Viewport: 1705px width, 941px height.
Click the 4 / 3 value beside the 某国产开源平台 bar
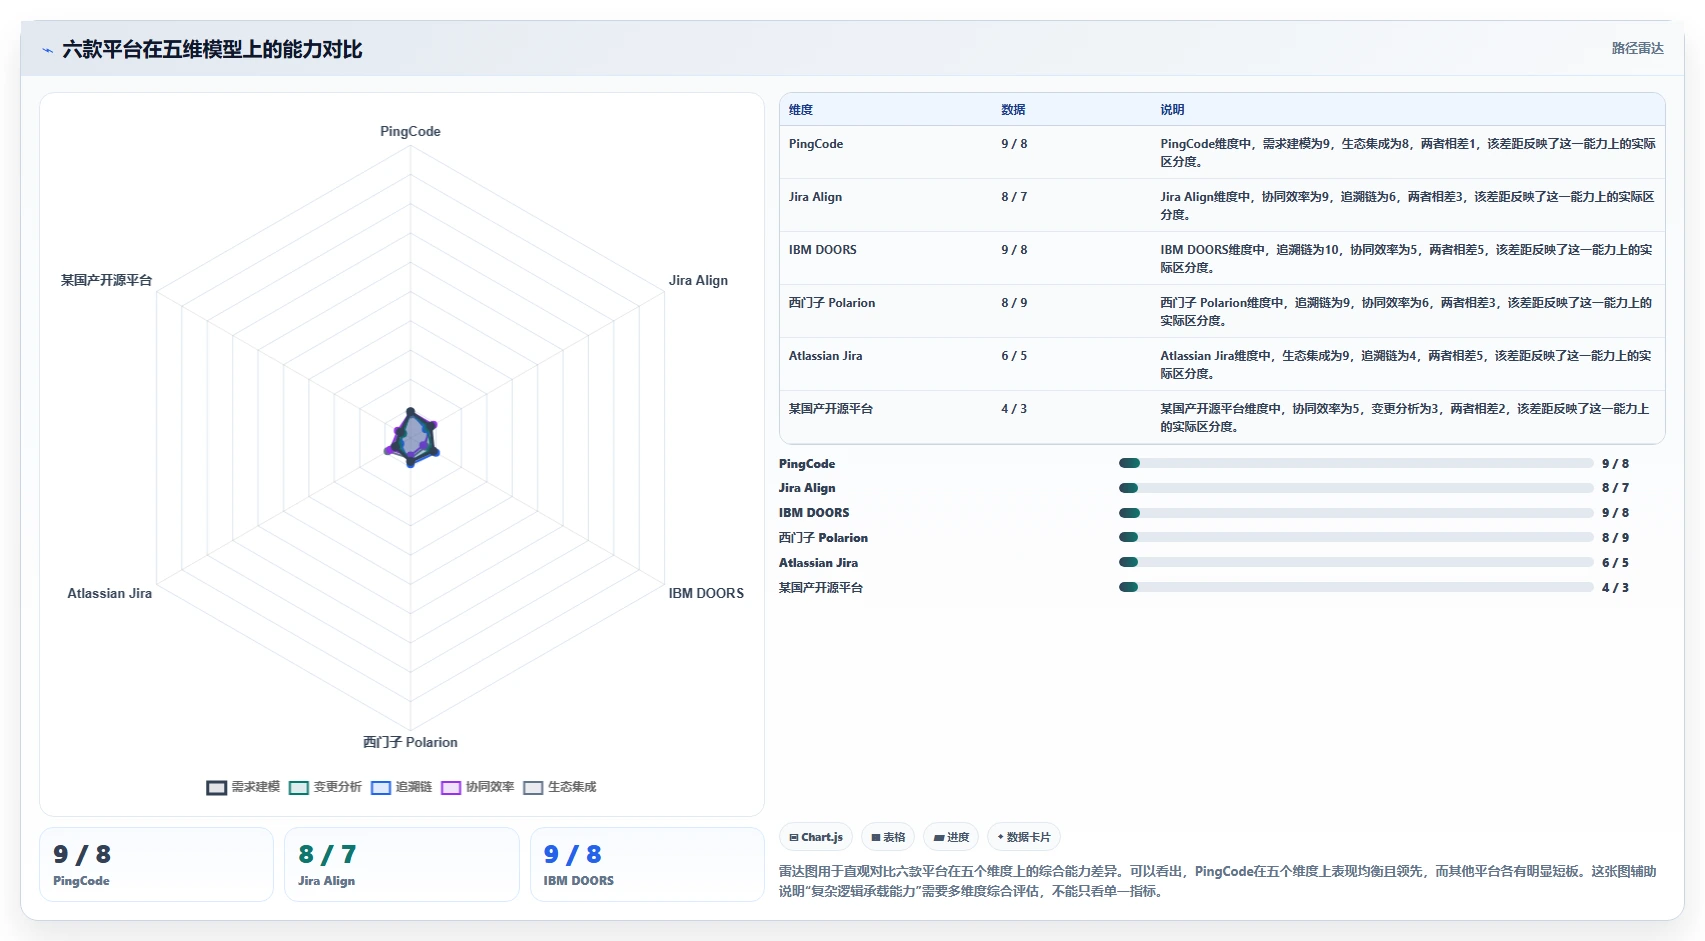click(1615, 587)
